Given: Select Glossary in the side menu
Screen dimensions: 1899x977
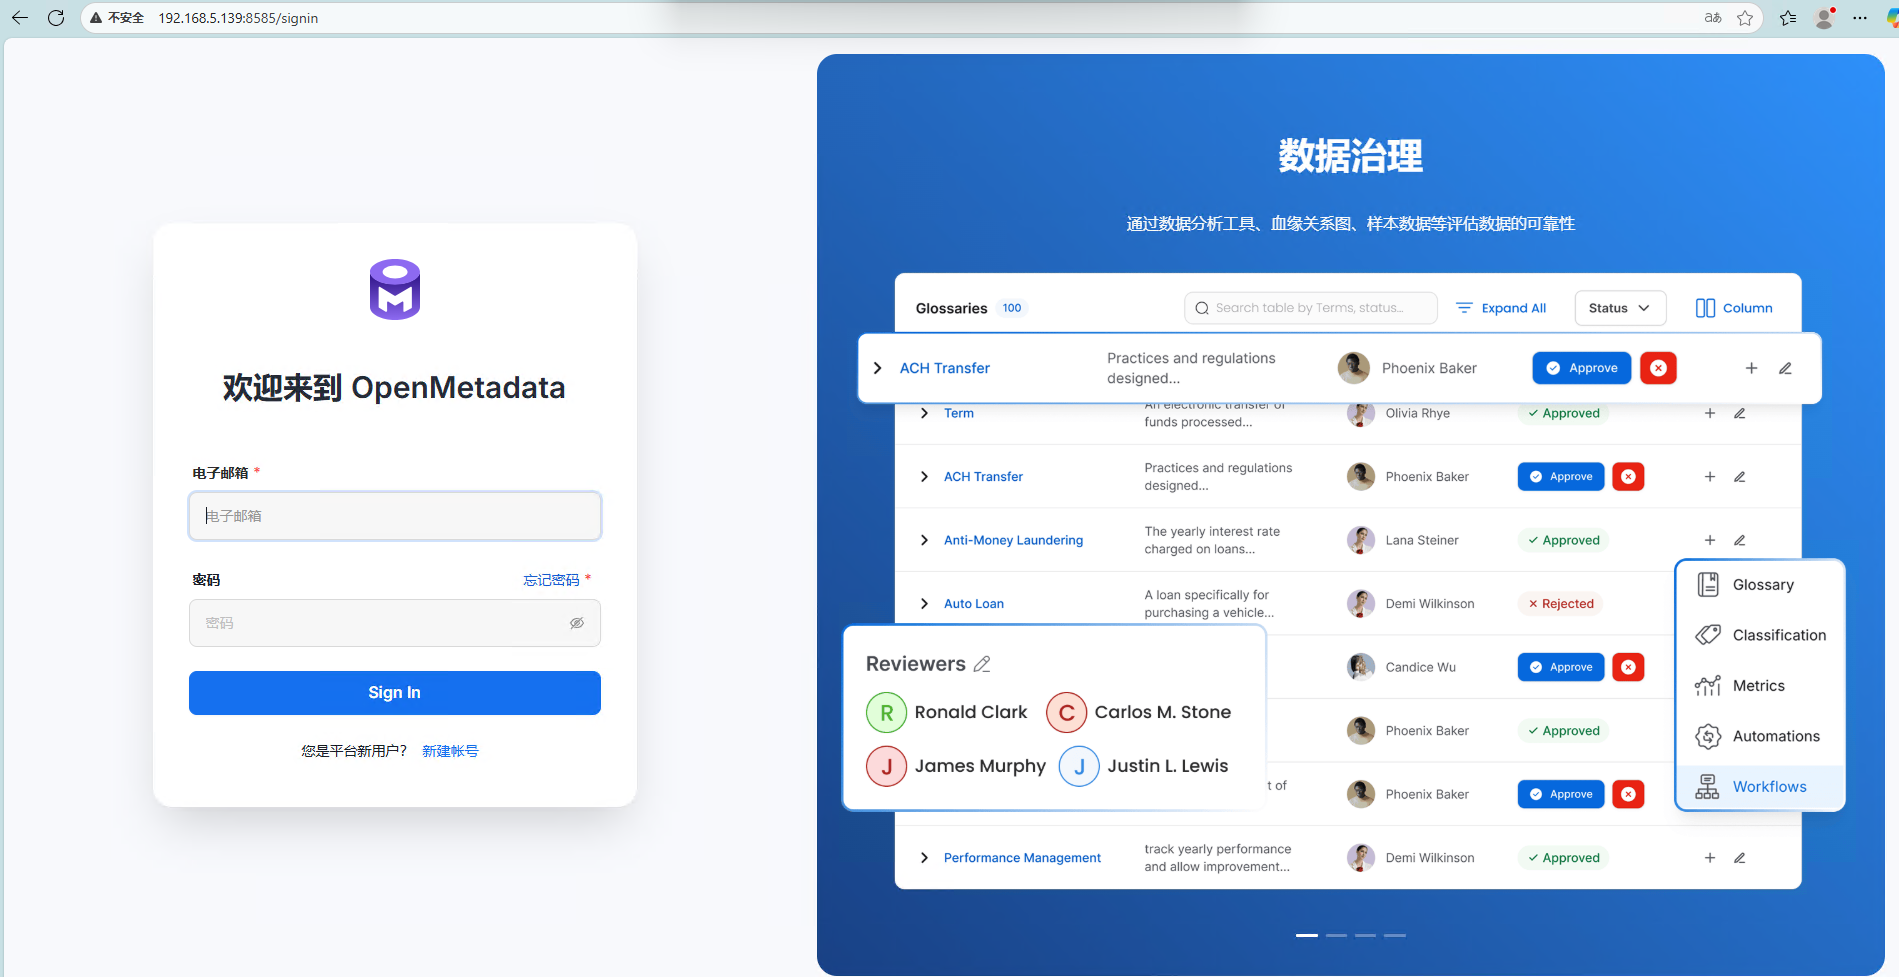Looking at the screenshot, I should (x=1760, y=585).
